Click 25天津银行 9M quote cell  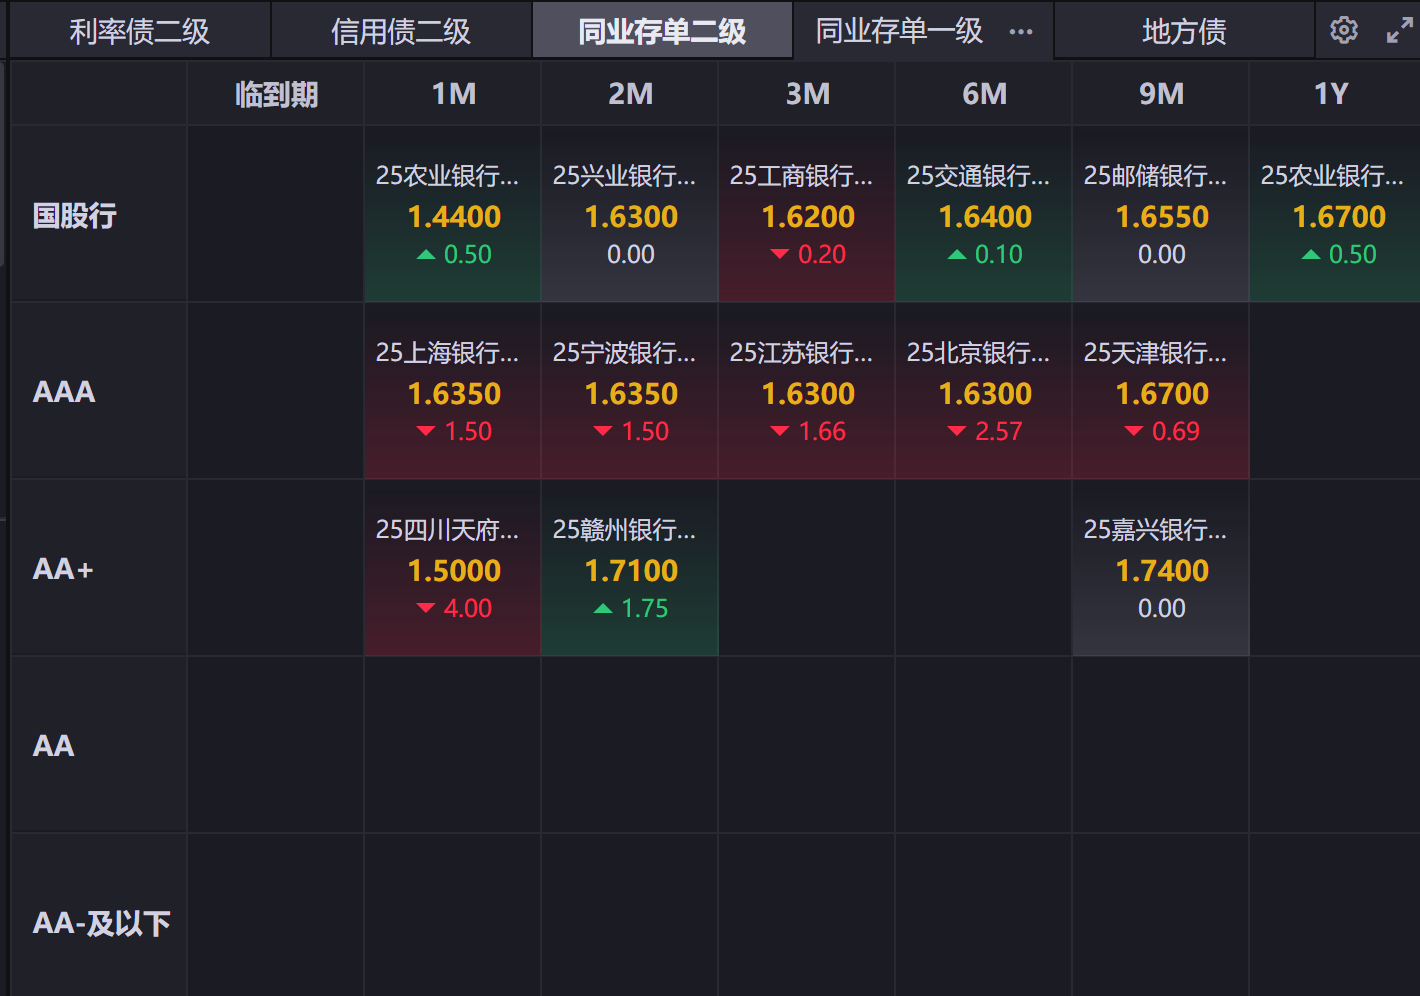tap(1161, 392)
